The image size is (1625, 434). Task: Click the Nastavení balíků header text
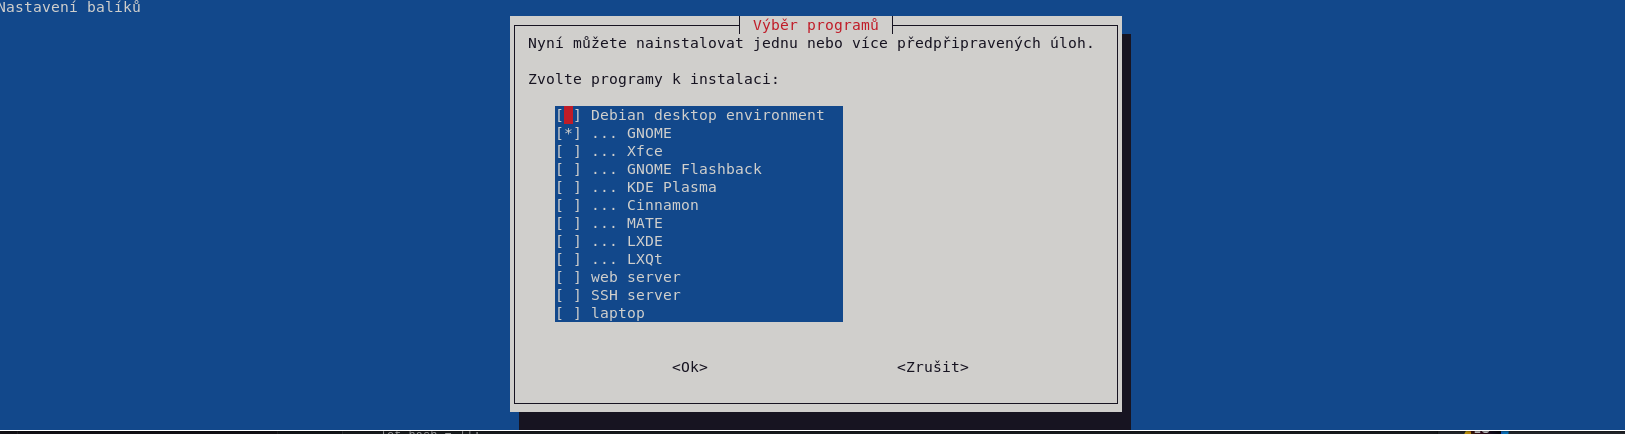(70, 7)
